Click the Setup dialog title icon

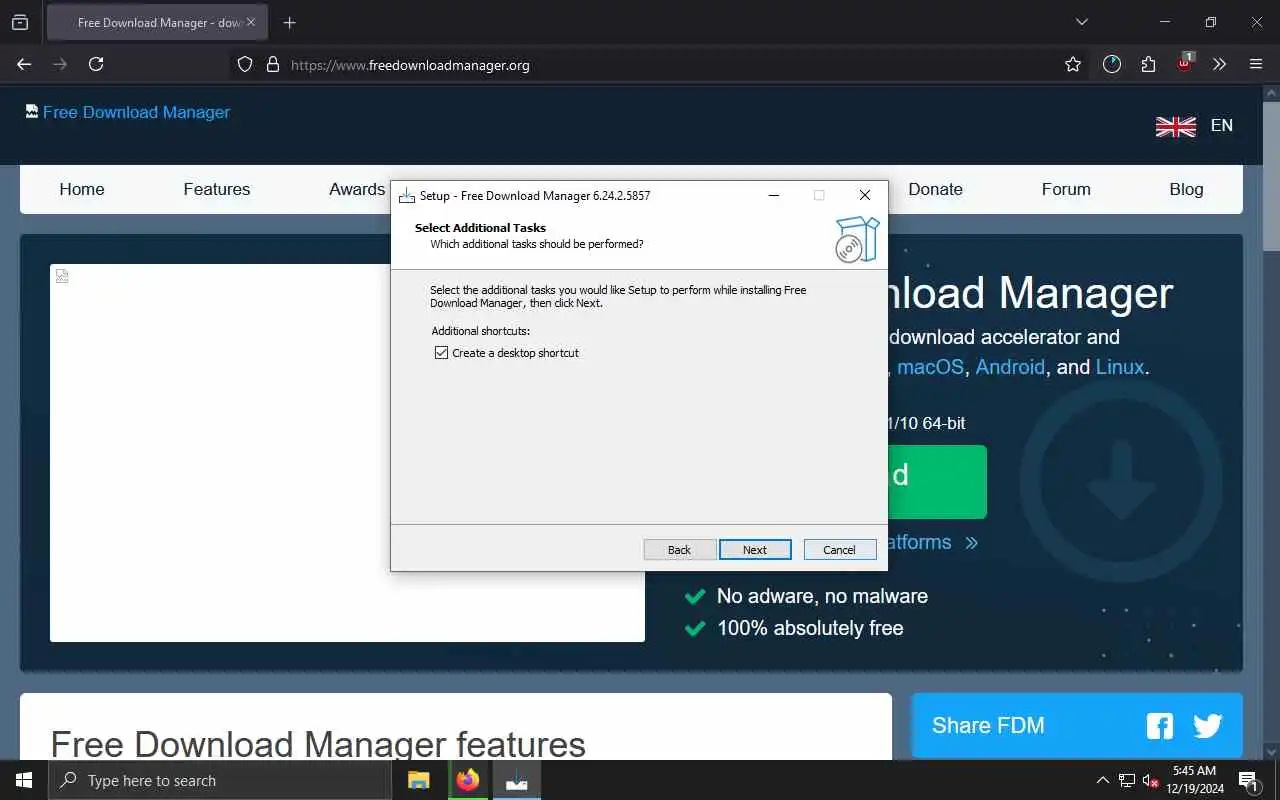[407, 195]
